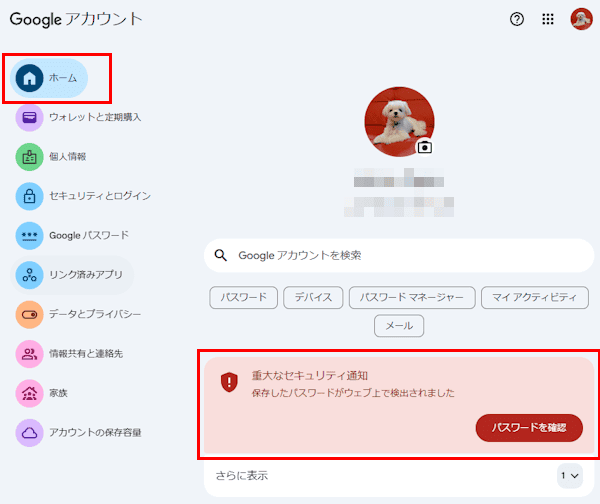
Task: Click the camera icon on profile photo
Action: click(424, 147)
